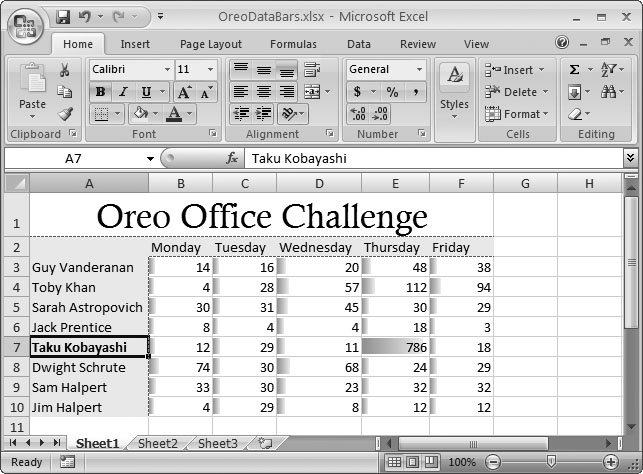Click the Insert cells button

[515, 70]
